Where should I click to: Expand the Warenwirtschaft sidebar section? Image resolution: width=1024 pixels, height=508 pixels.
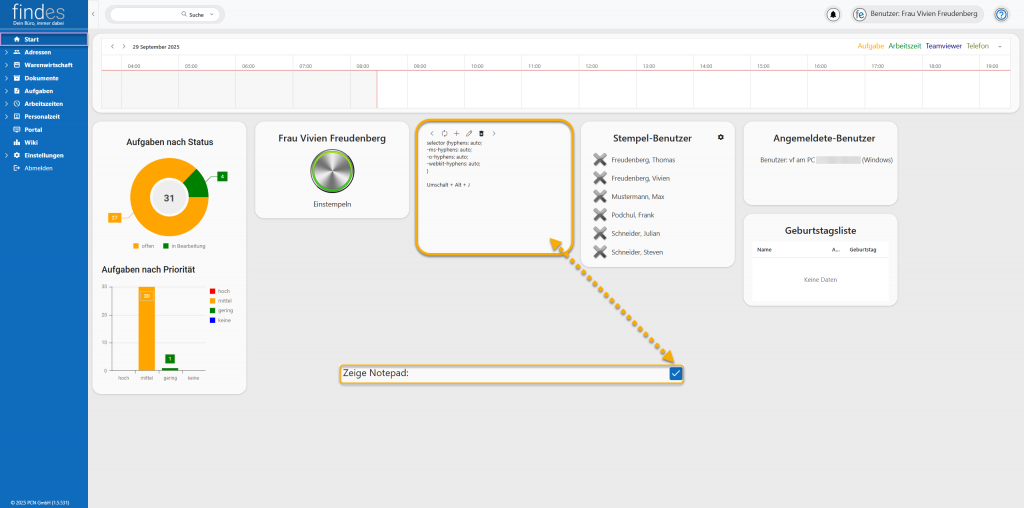coord(6,65)
